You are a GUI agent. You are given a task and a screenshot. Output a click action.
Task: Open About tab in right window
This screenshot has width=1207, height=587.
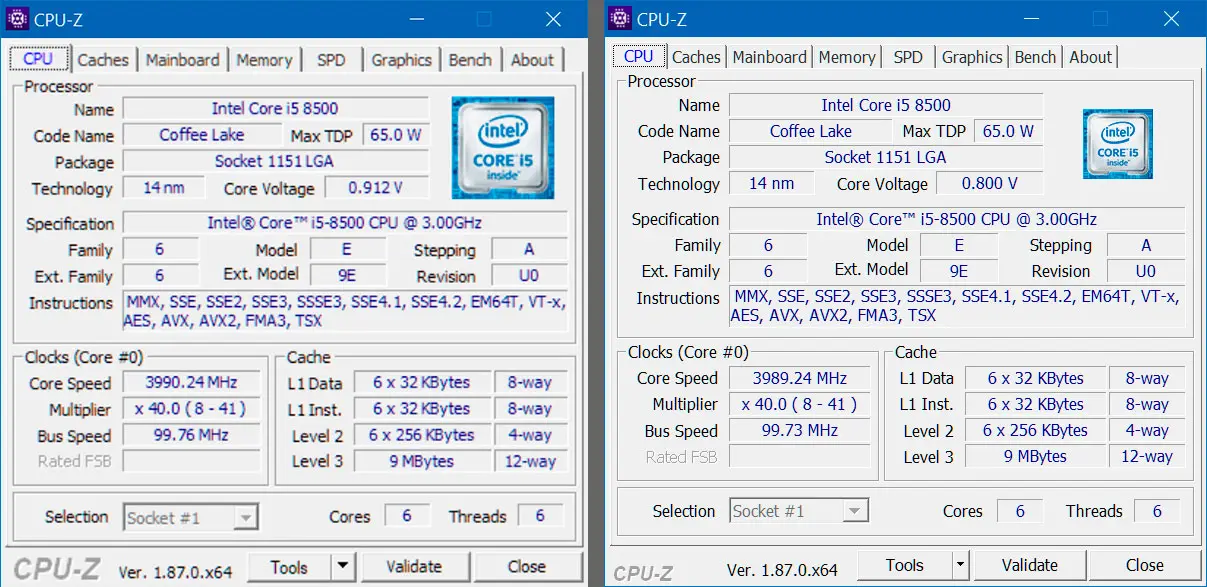(1090, 57)
